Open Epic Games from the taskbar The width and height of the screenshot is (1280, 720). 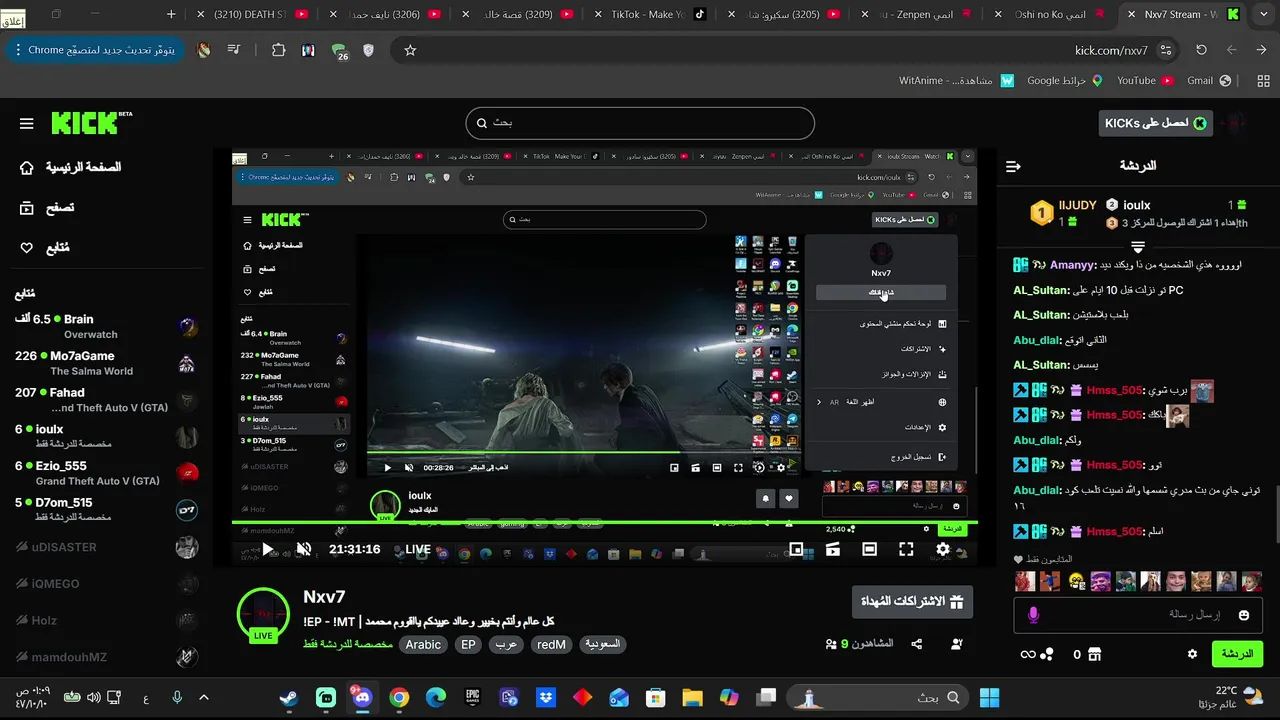472,697
